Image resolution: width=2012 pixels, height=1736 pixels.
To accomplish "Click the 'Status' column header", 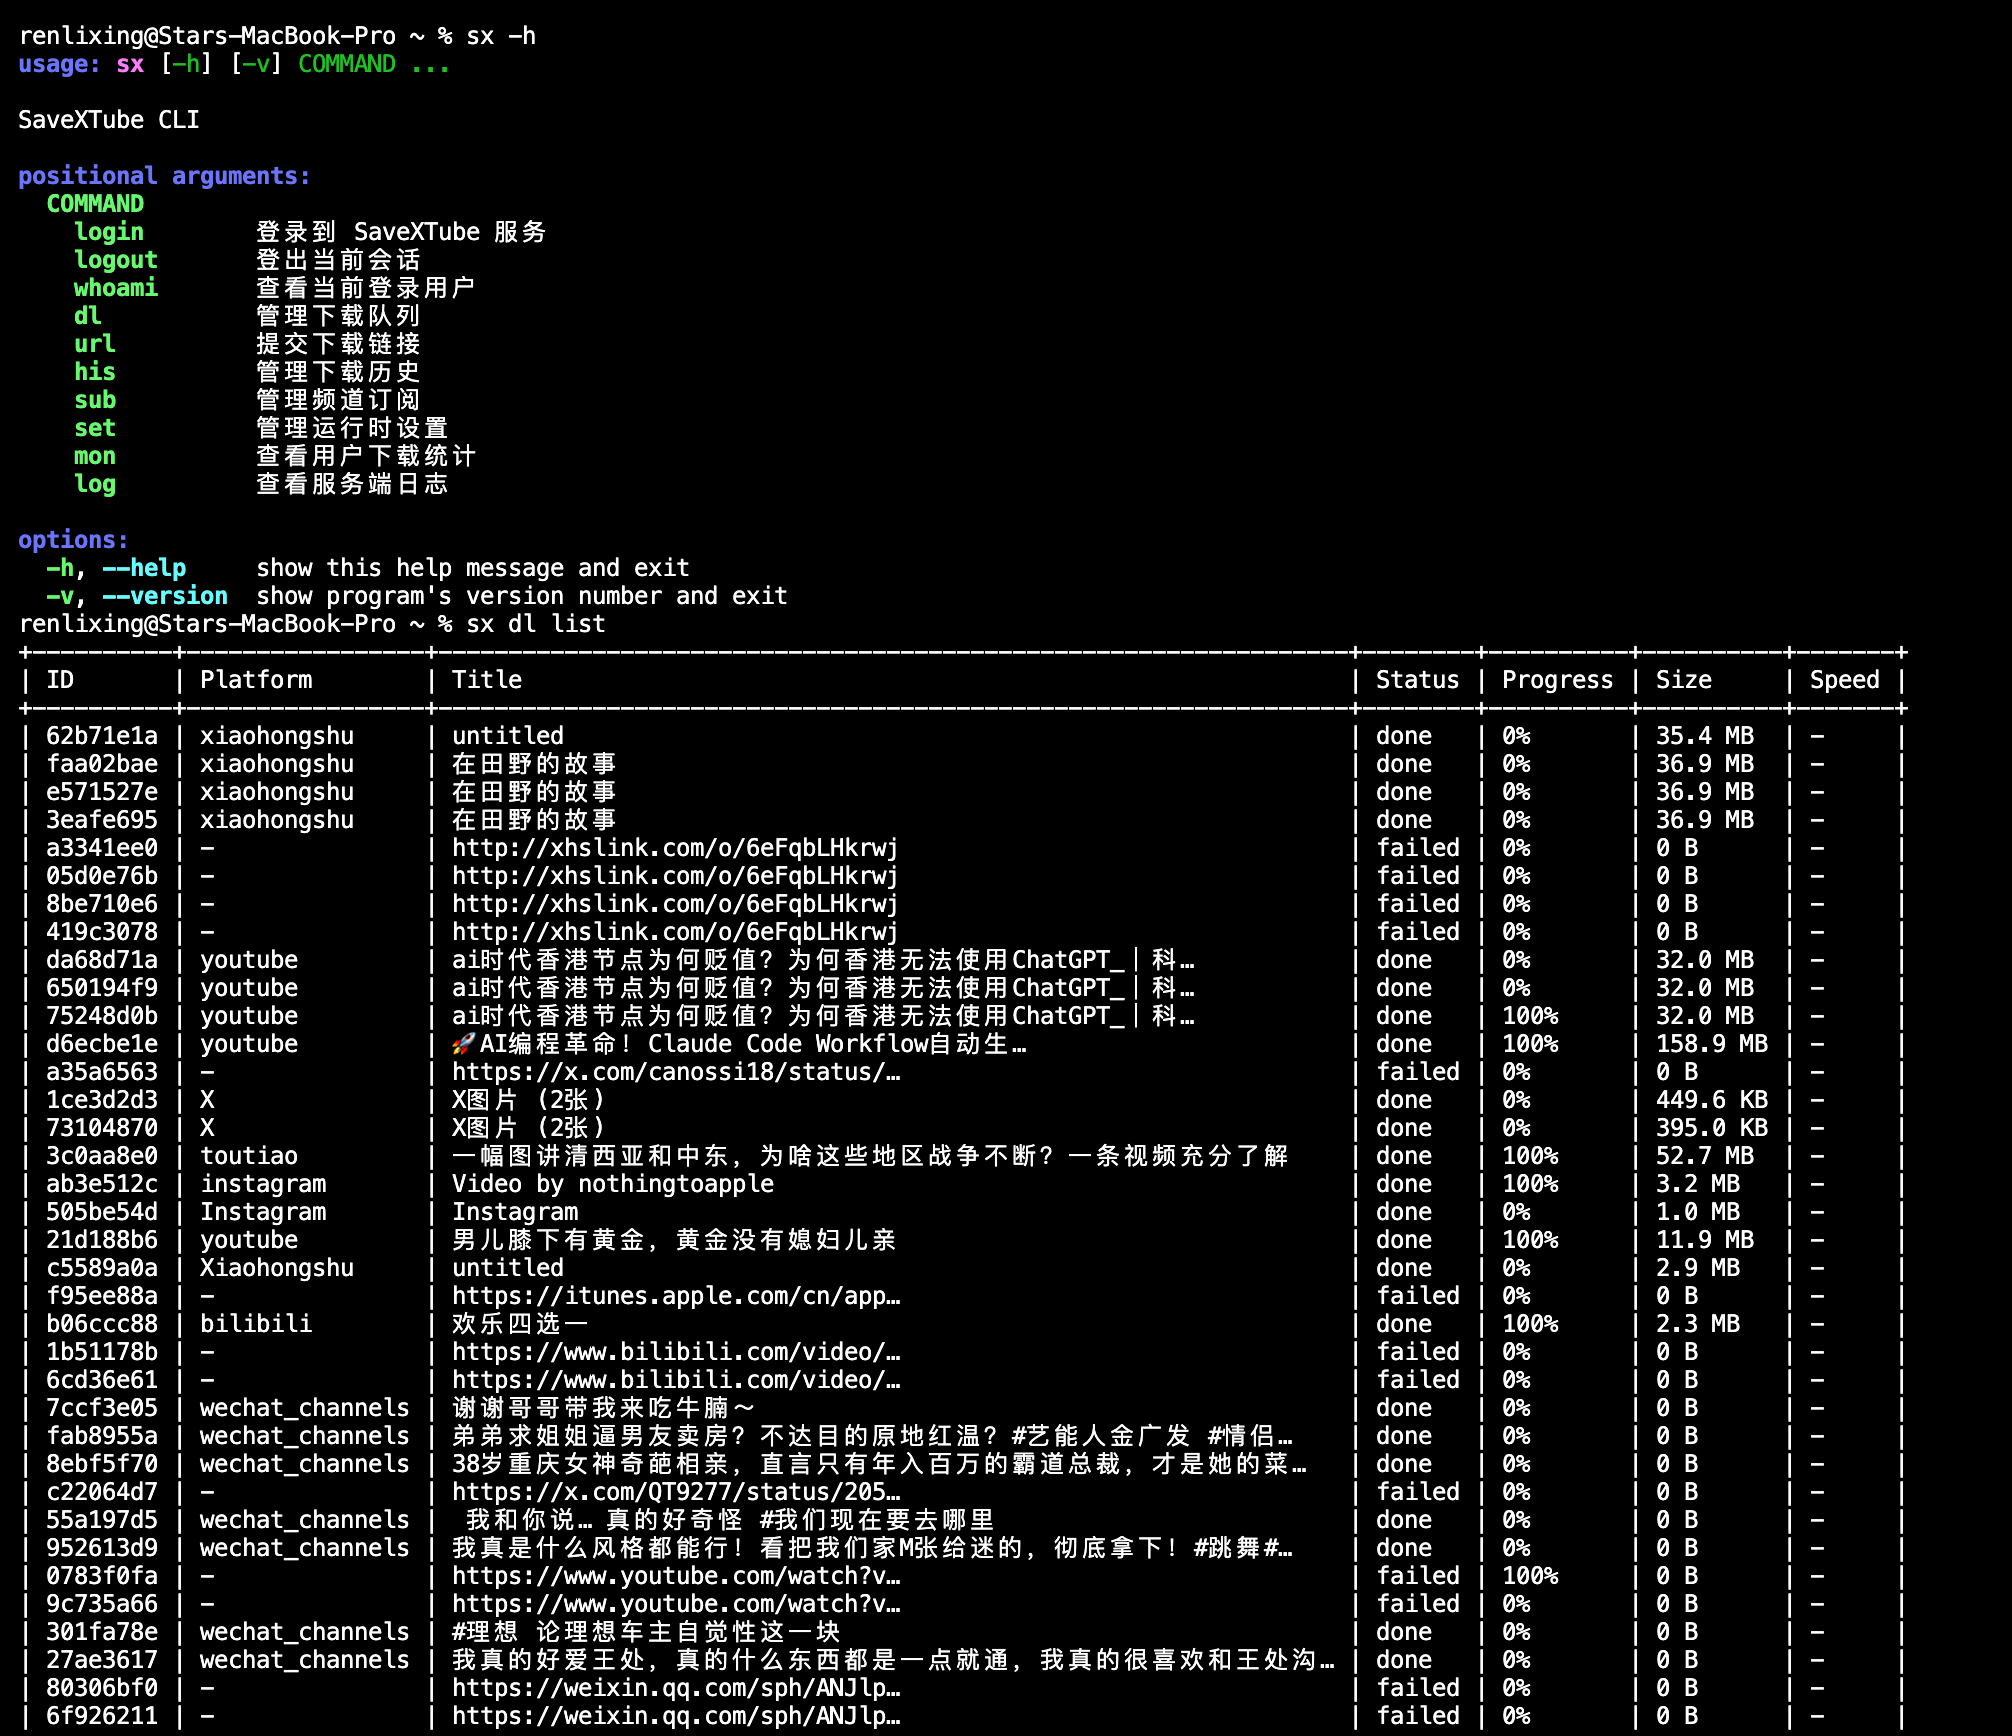I will (x=1418, y=680).
